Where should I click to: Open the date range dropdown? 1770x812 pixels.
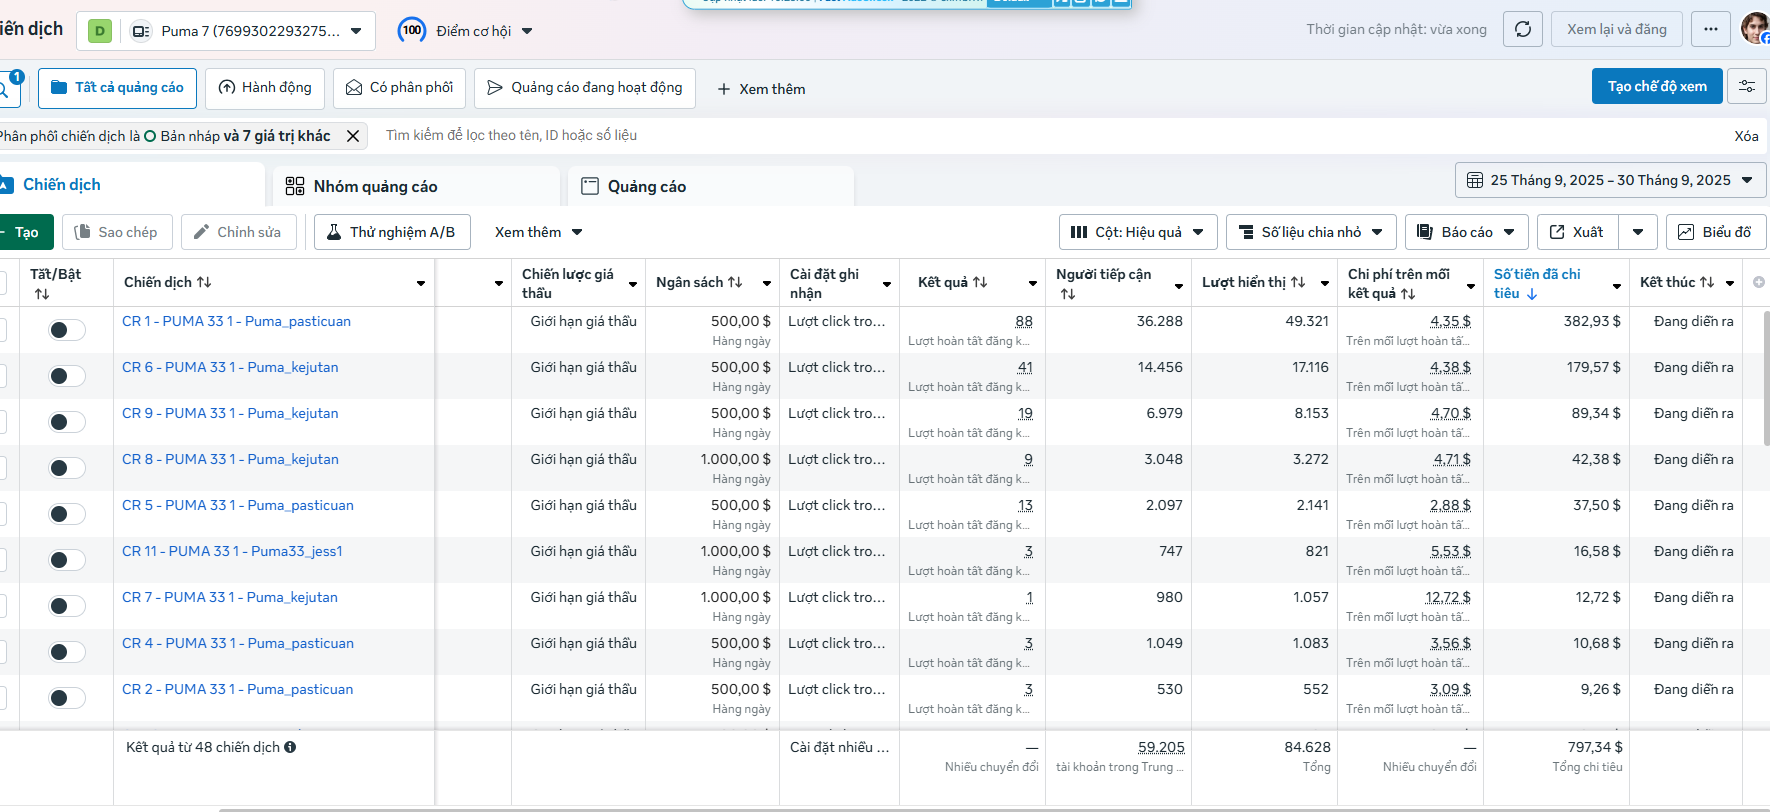point(1610,180)
